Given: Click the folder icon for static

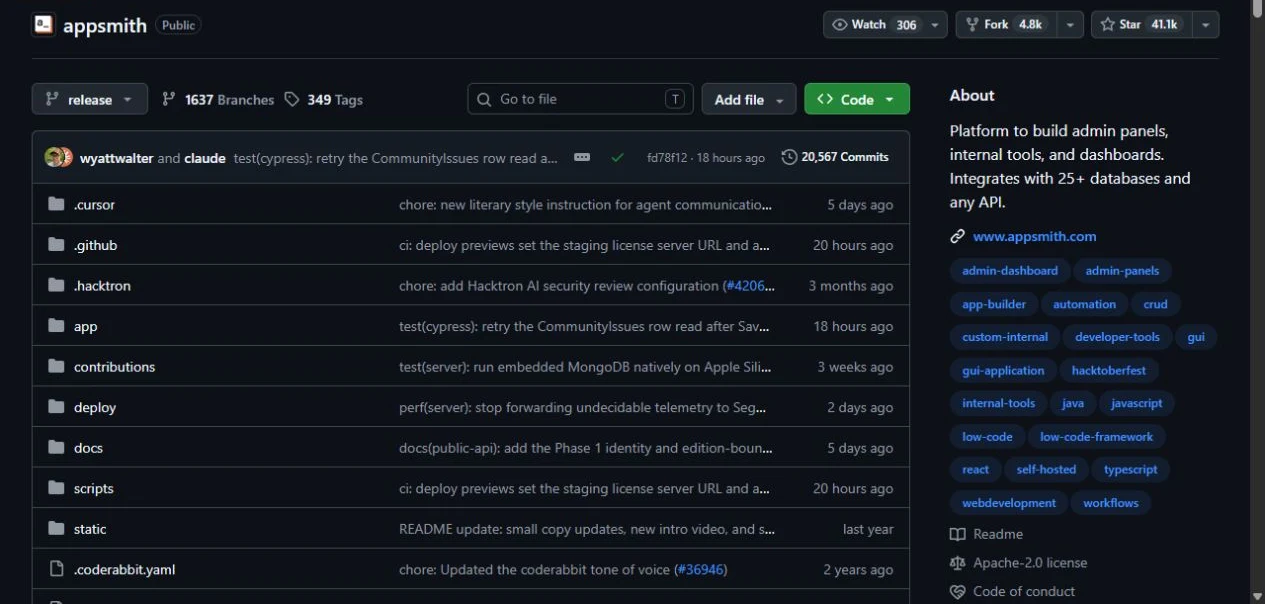Looking at the screenshot, I should 56,529.
